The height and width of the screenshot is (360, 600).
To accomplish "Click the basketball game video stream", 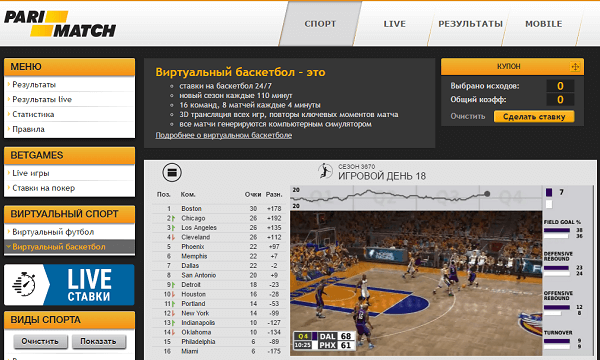I will [416, 283].
